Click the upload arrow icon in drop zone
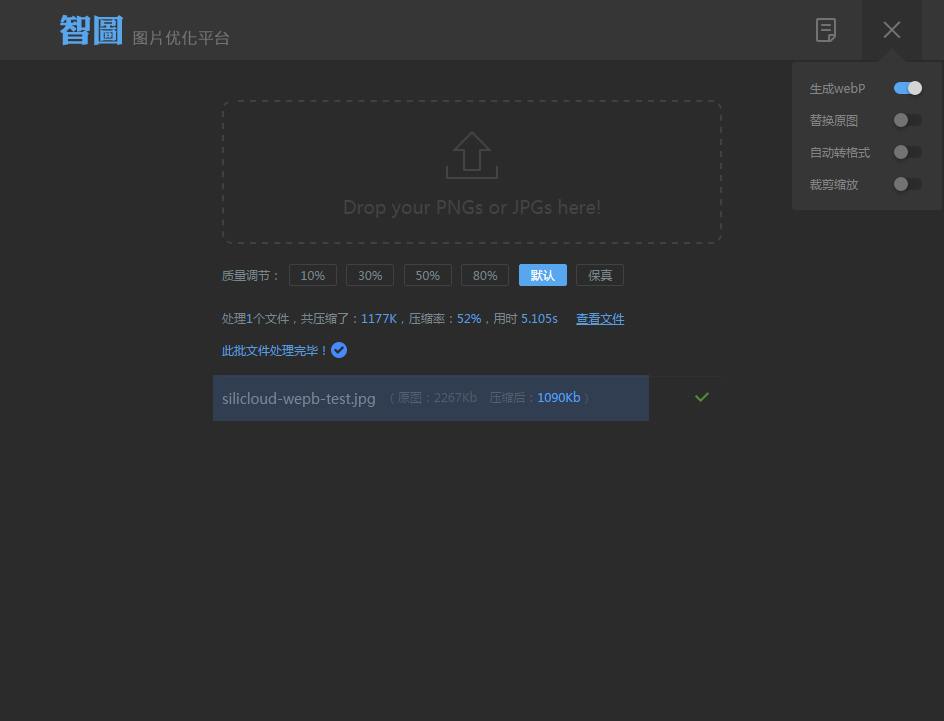The width and height of the screenshot is (944, 721). click(471, 155)
